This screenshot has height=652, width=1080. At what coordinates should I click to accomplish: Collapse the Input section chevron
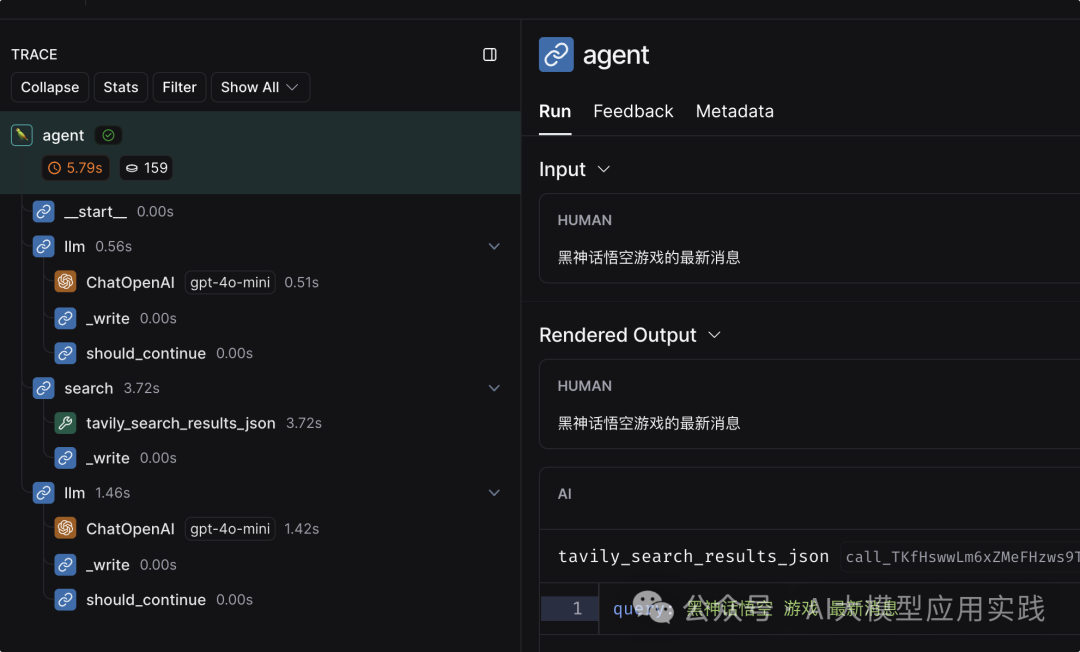coord(604,170)
